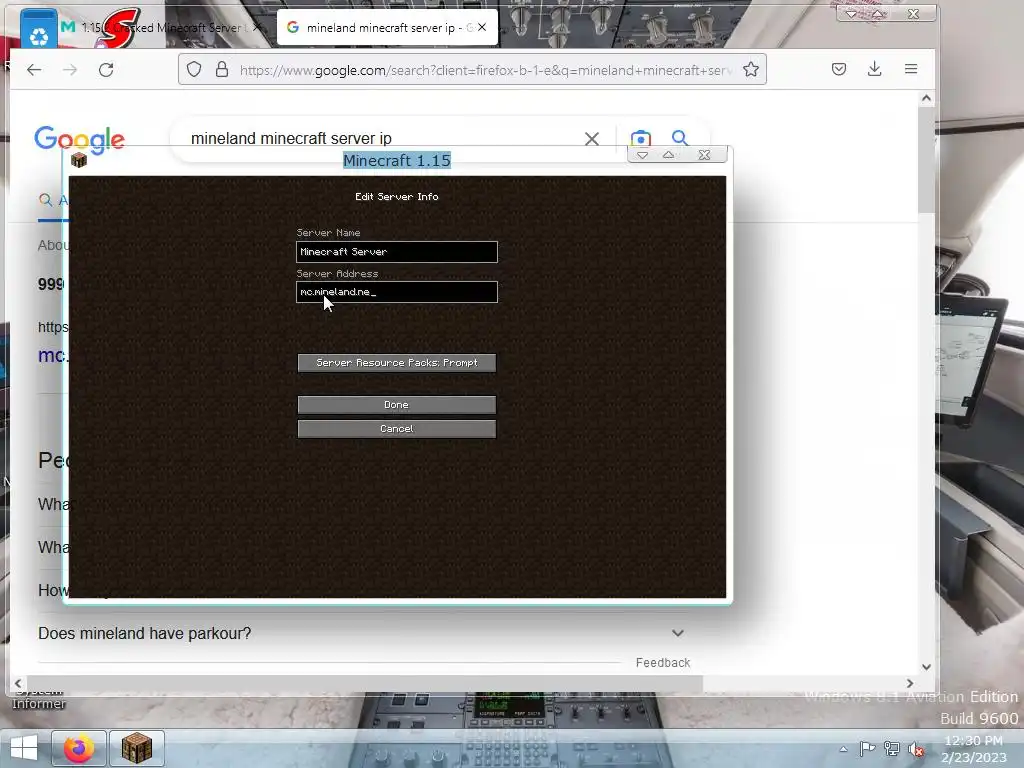Click the muted volume tray icon
Screen dimensions: 1024x768
[916, 749]
